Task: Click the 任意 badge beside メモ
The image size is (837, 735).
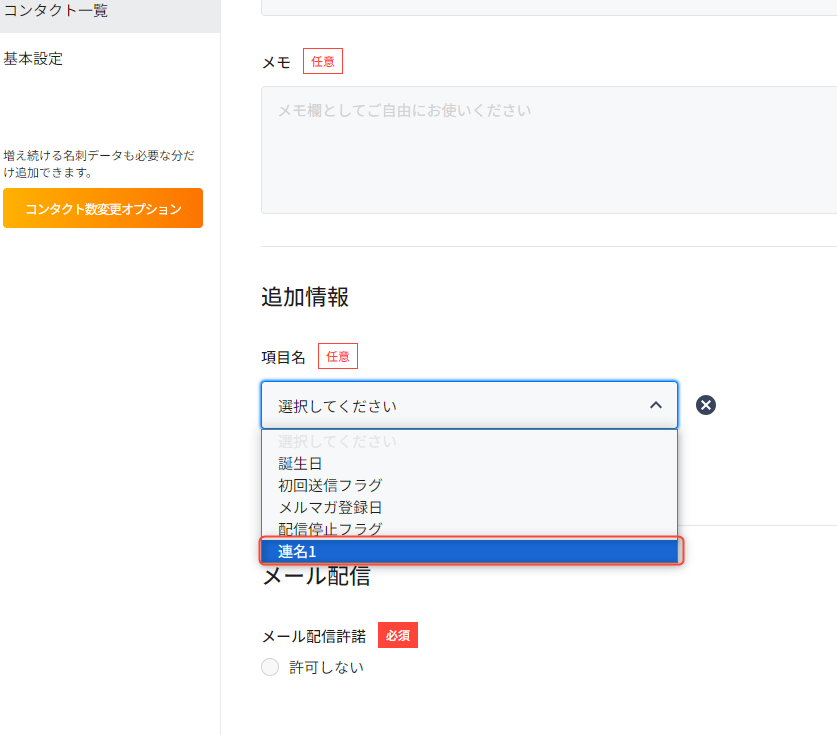Action: coord(322,62)
